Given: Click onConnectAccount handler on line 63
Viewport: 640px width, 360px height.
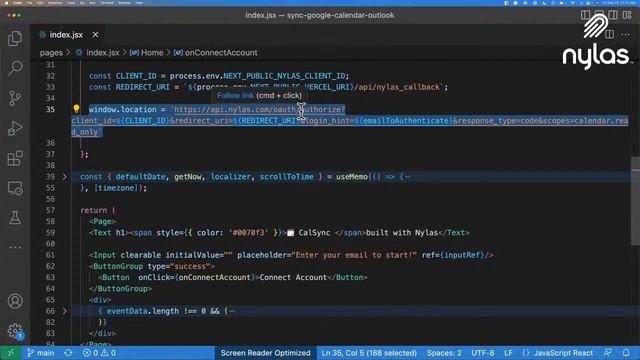Looking at the screenshot, I should pos(215,278).
